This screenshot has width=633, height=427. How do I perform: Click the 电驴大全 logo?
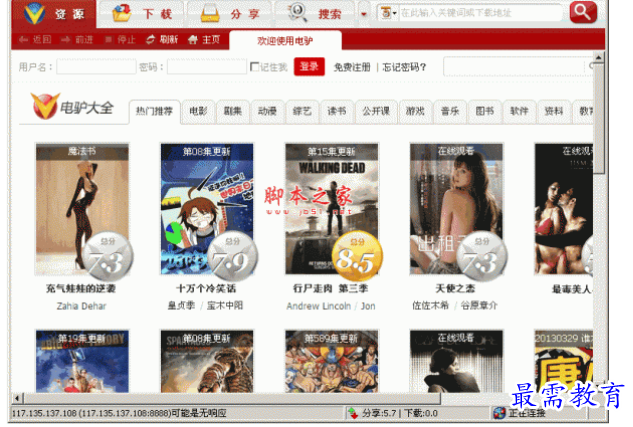[72, 107]
